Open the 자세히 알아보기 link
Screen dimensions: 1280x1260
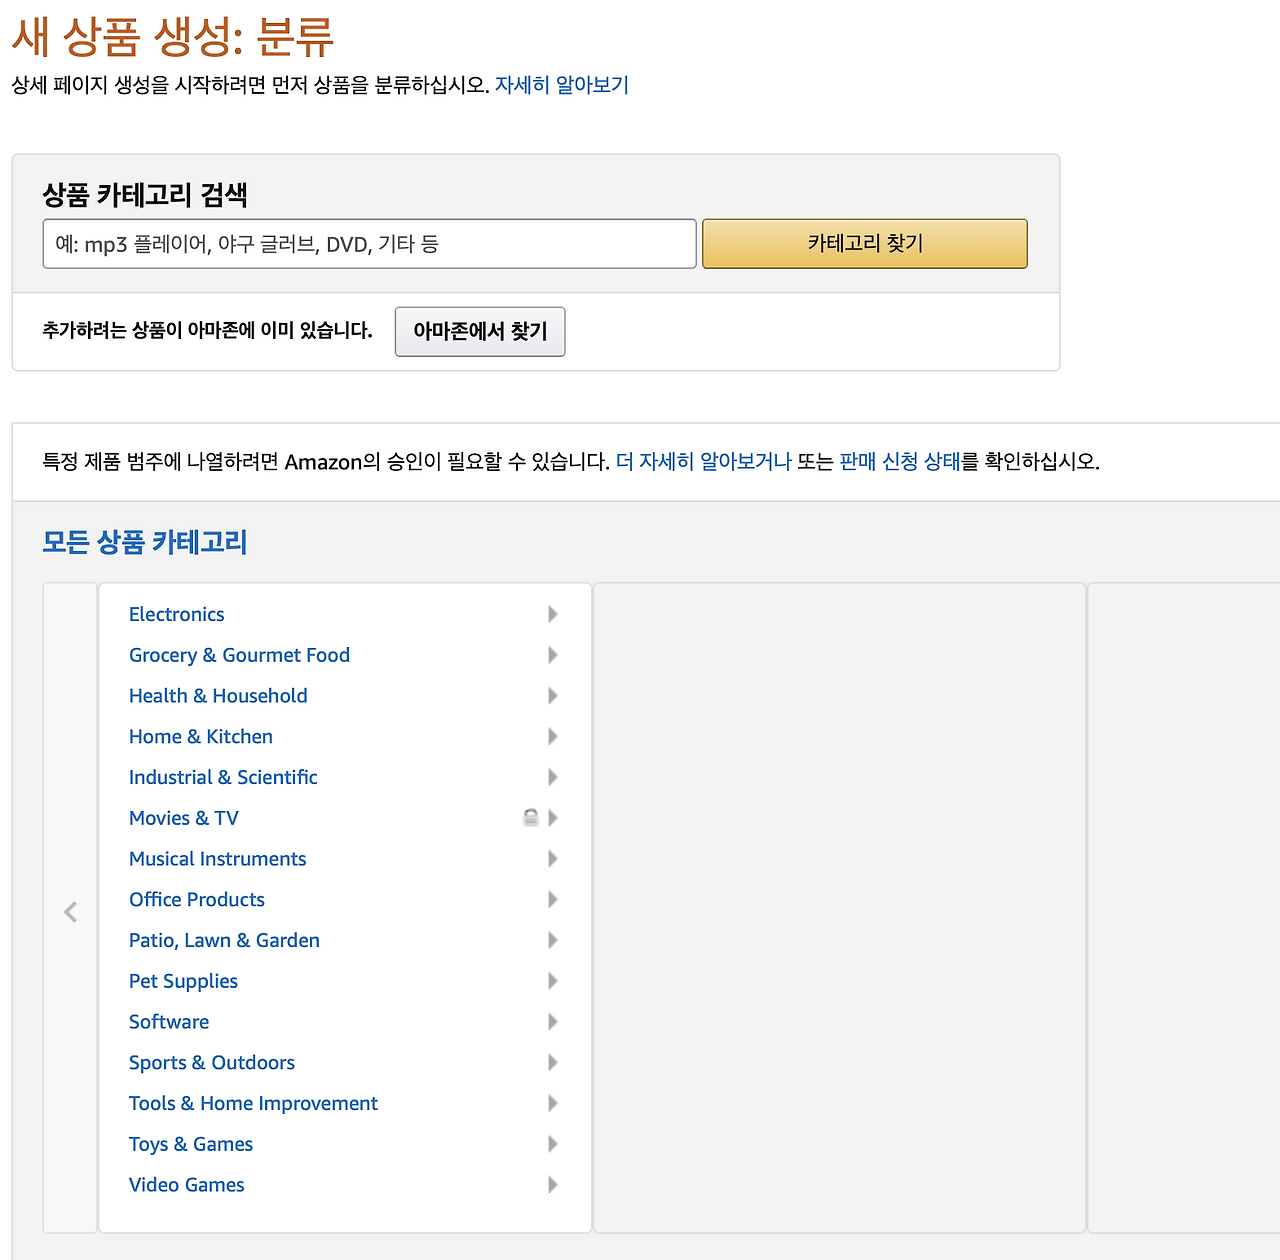(x=562, y=85)
